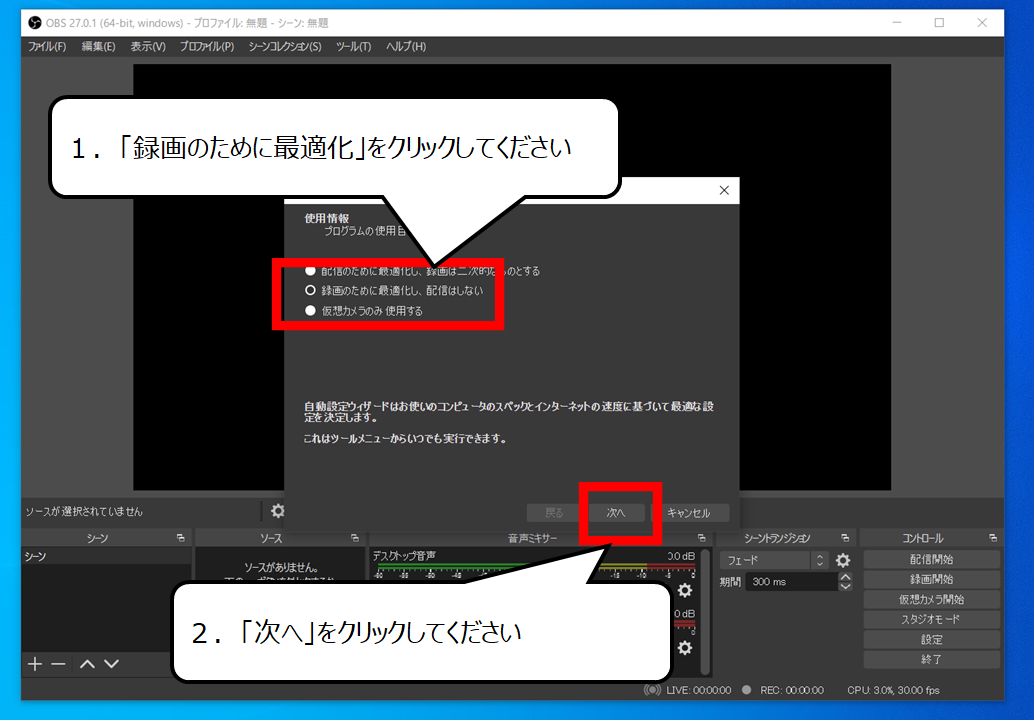Click the 終了 button to exit OBS
The height and width of the screenshot is (720, 1034).
tap(931, 659)
